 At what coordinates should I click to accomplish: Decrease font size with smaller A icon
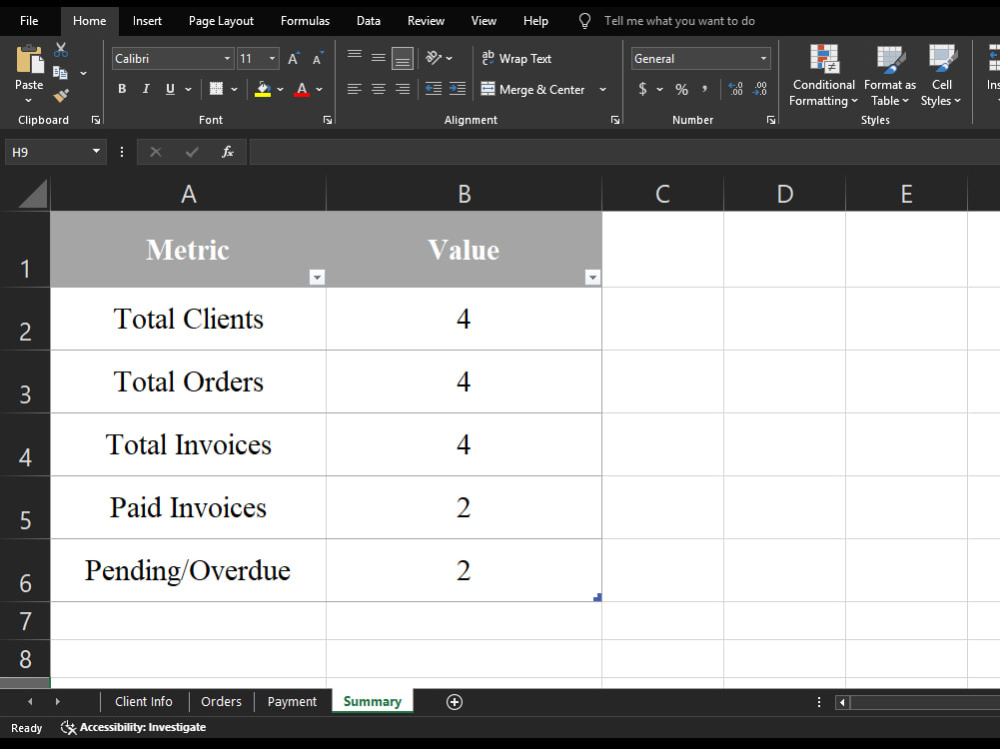click(x=318, y=59)
